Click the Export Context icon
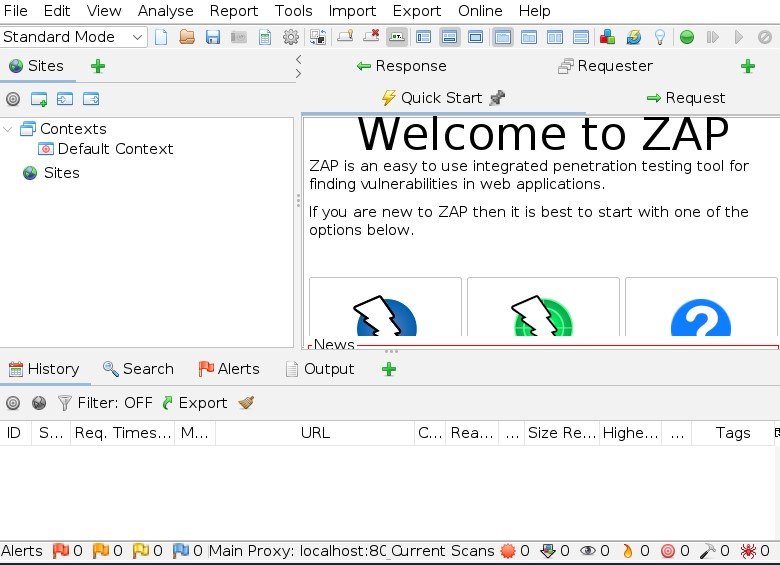Image resolution: width=780 pixels, height=565 pixels. point(91,99)
